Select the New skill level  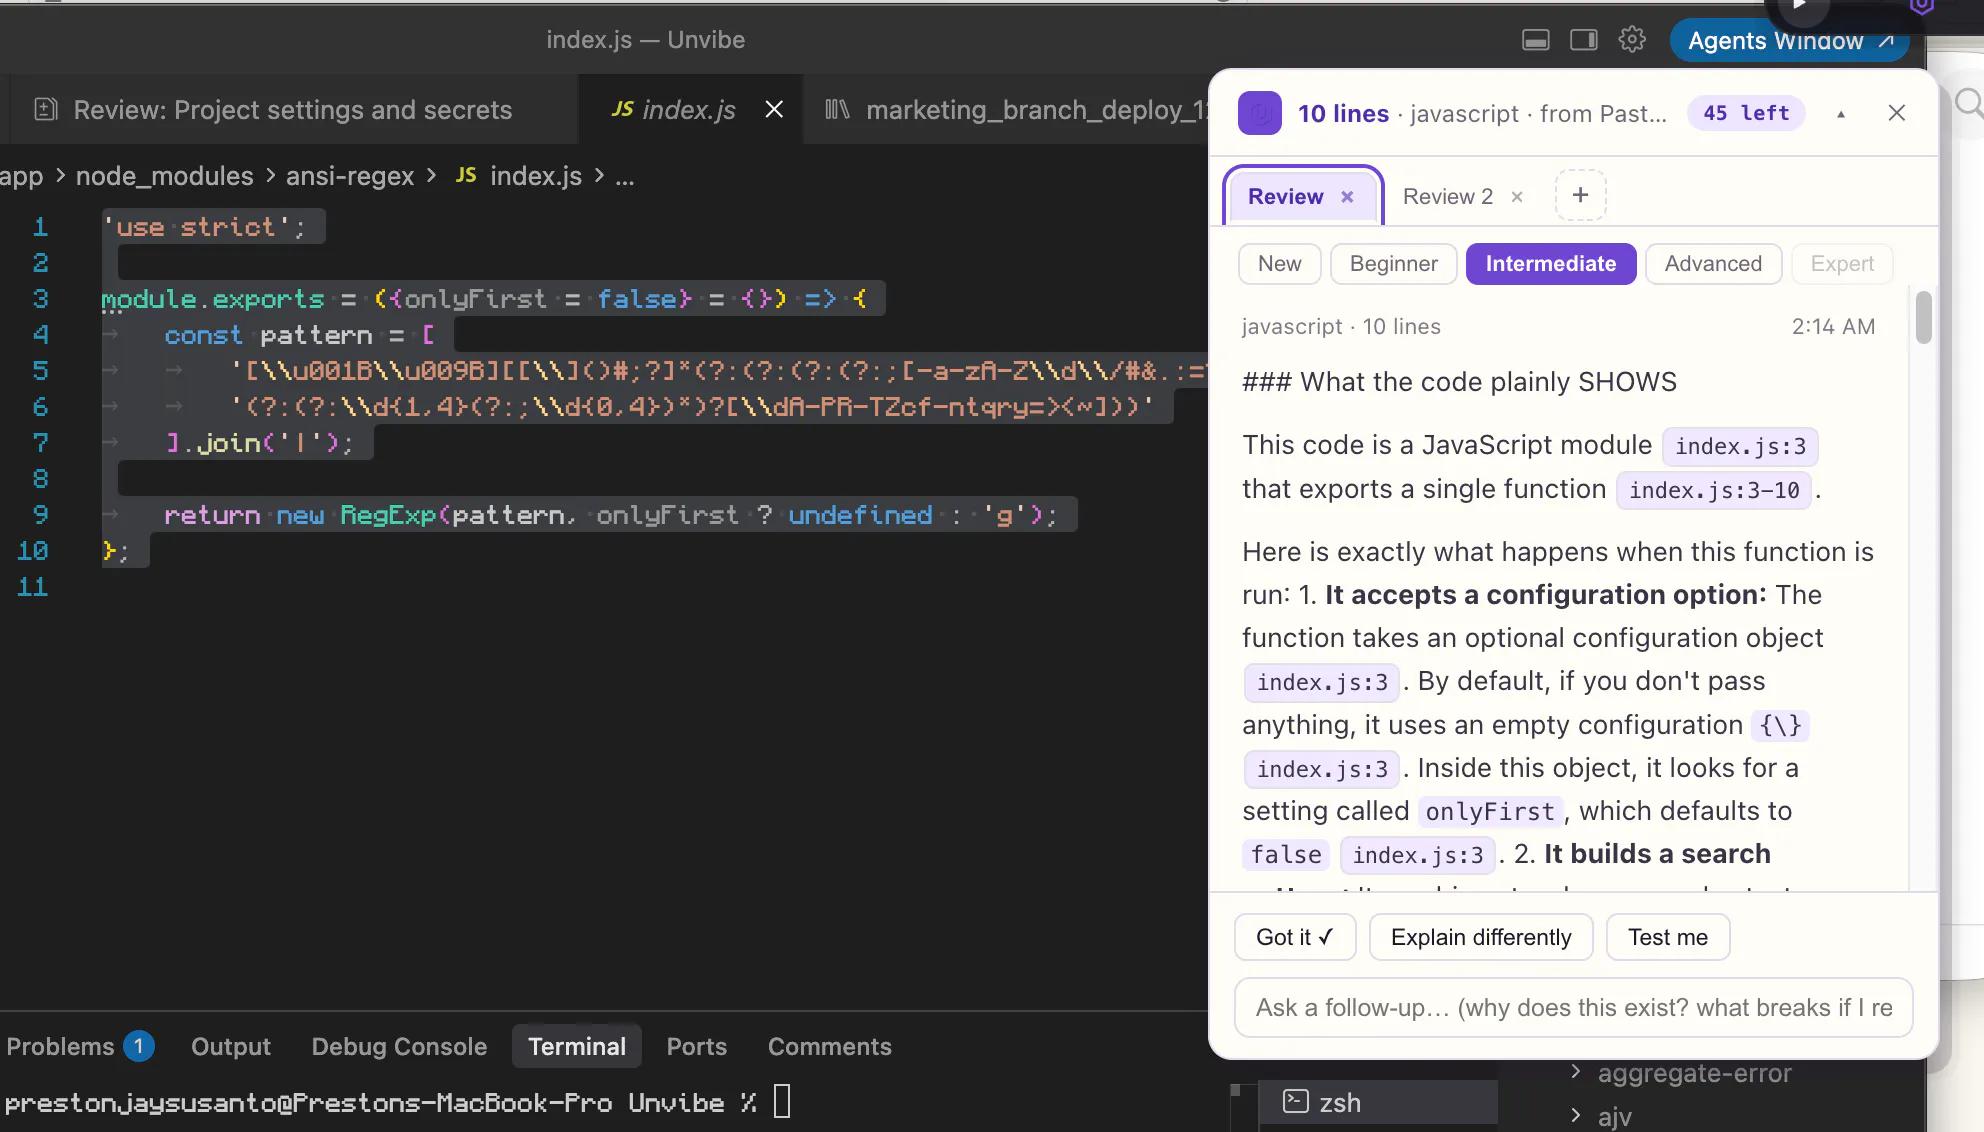tap(1280, 264)
